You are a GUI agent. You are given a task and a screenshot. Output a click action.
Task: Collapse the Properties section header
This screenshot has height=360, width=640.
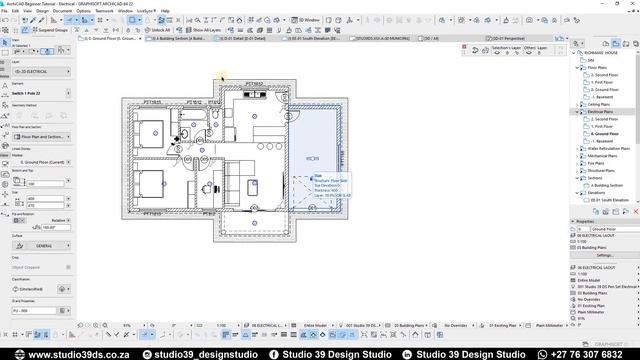[x=573, y=221]
